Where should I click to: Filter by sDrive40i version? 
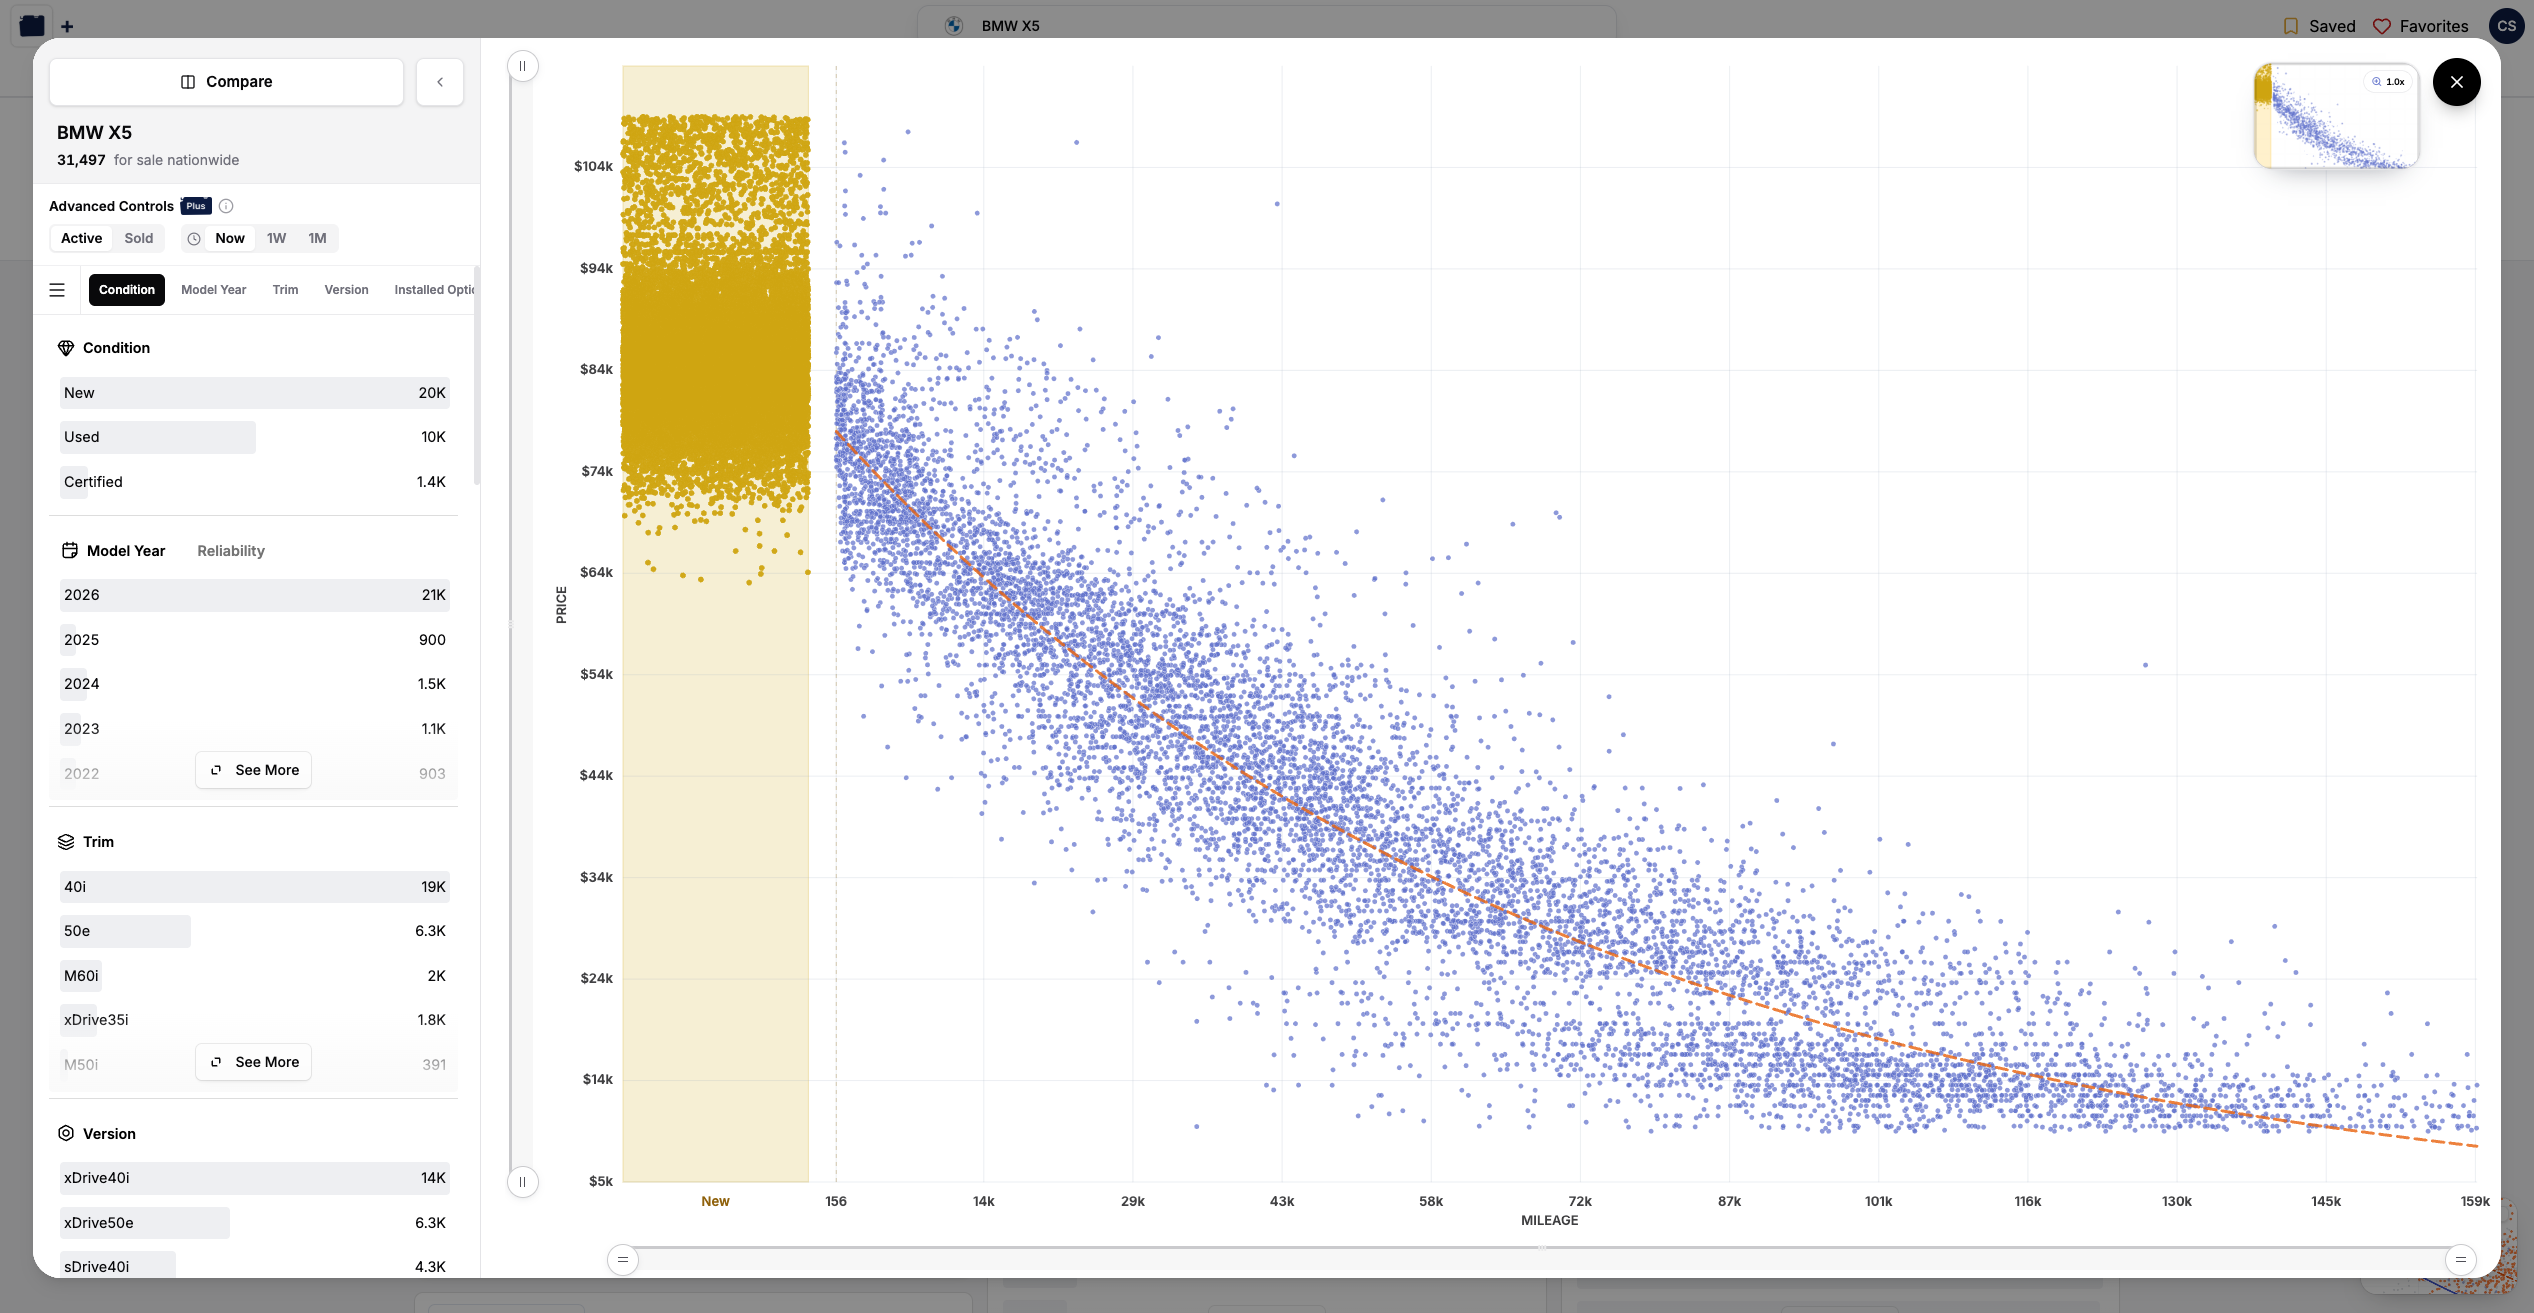pos(254,1266)
